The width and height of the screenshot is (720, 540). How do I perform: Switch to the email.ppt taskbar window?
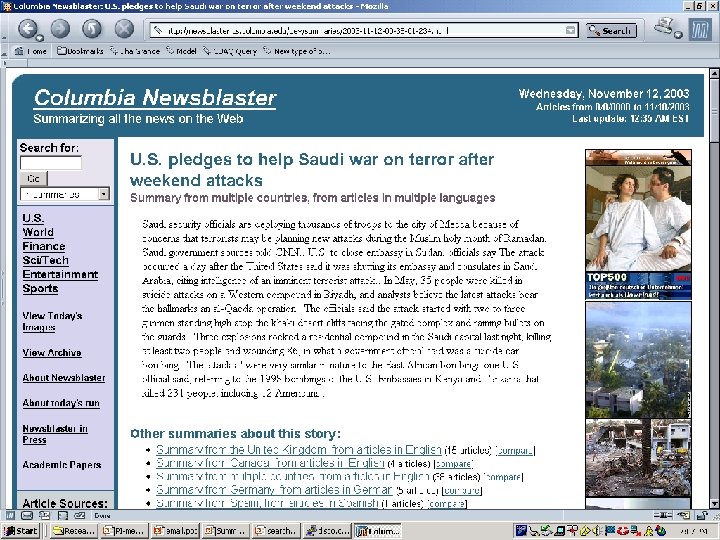point(174,531)
